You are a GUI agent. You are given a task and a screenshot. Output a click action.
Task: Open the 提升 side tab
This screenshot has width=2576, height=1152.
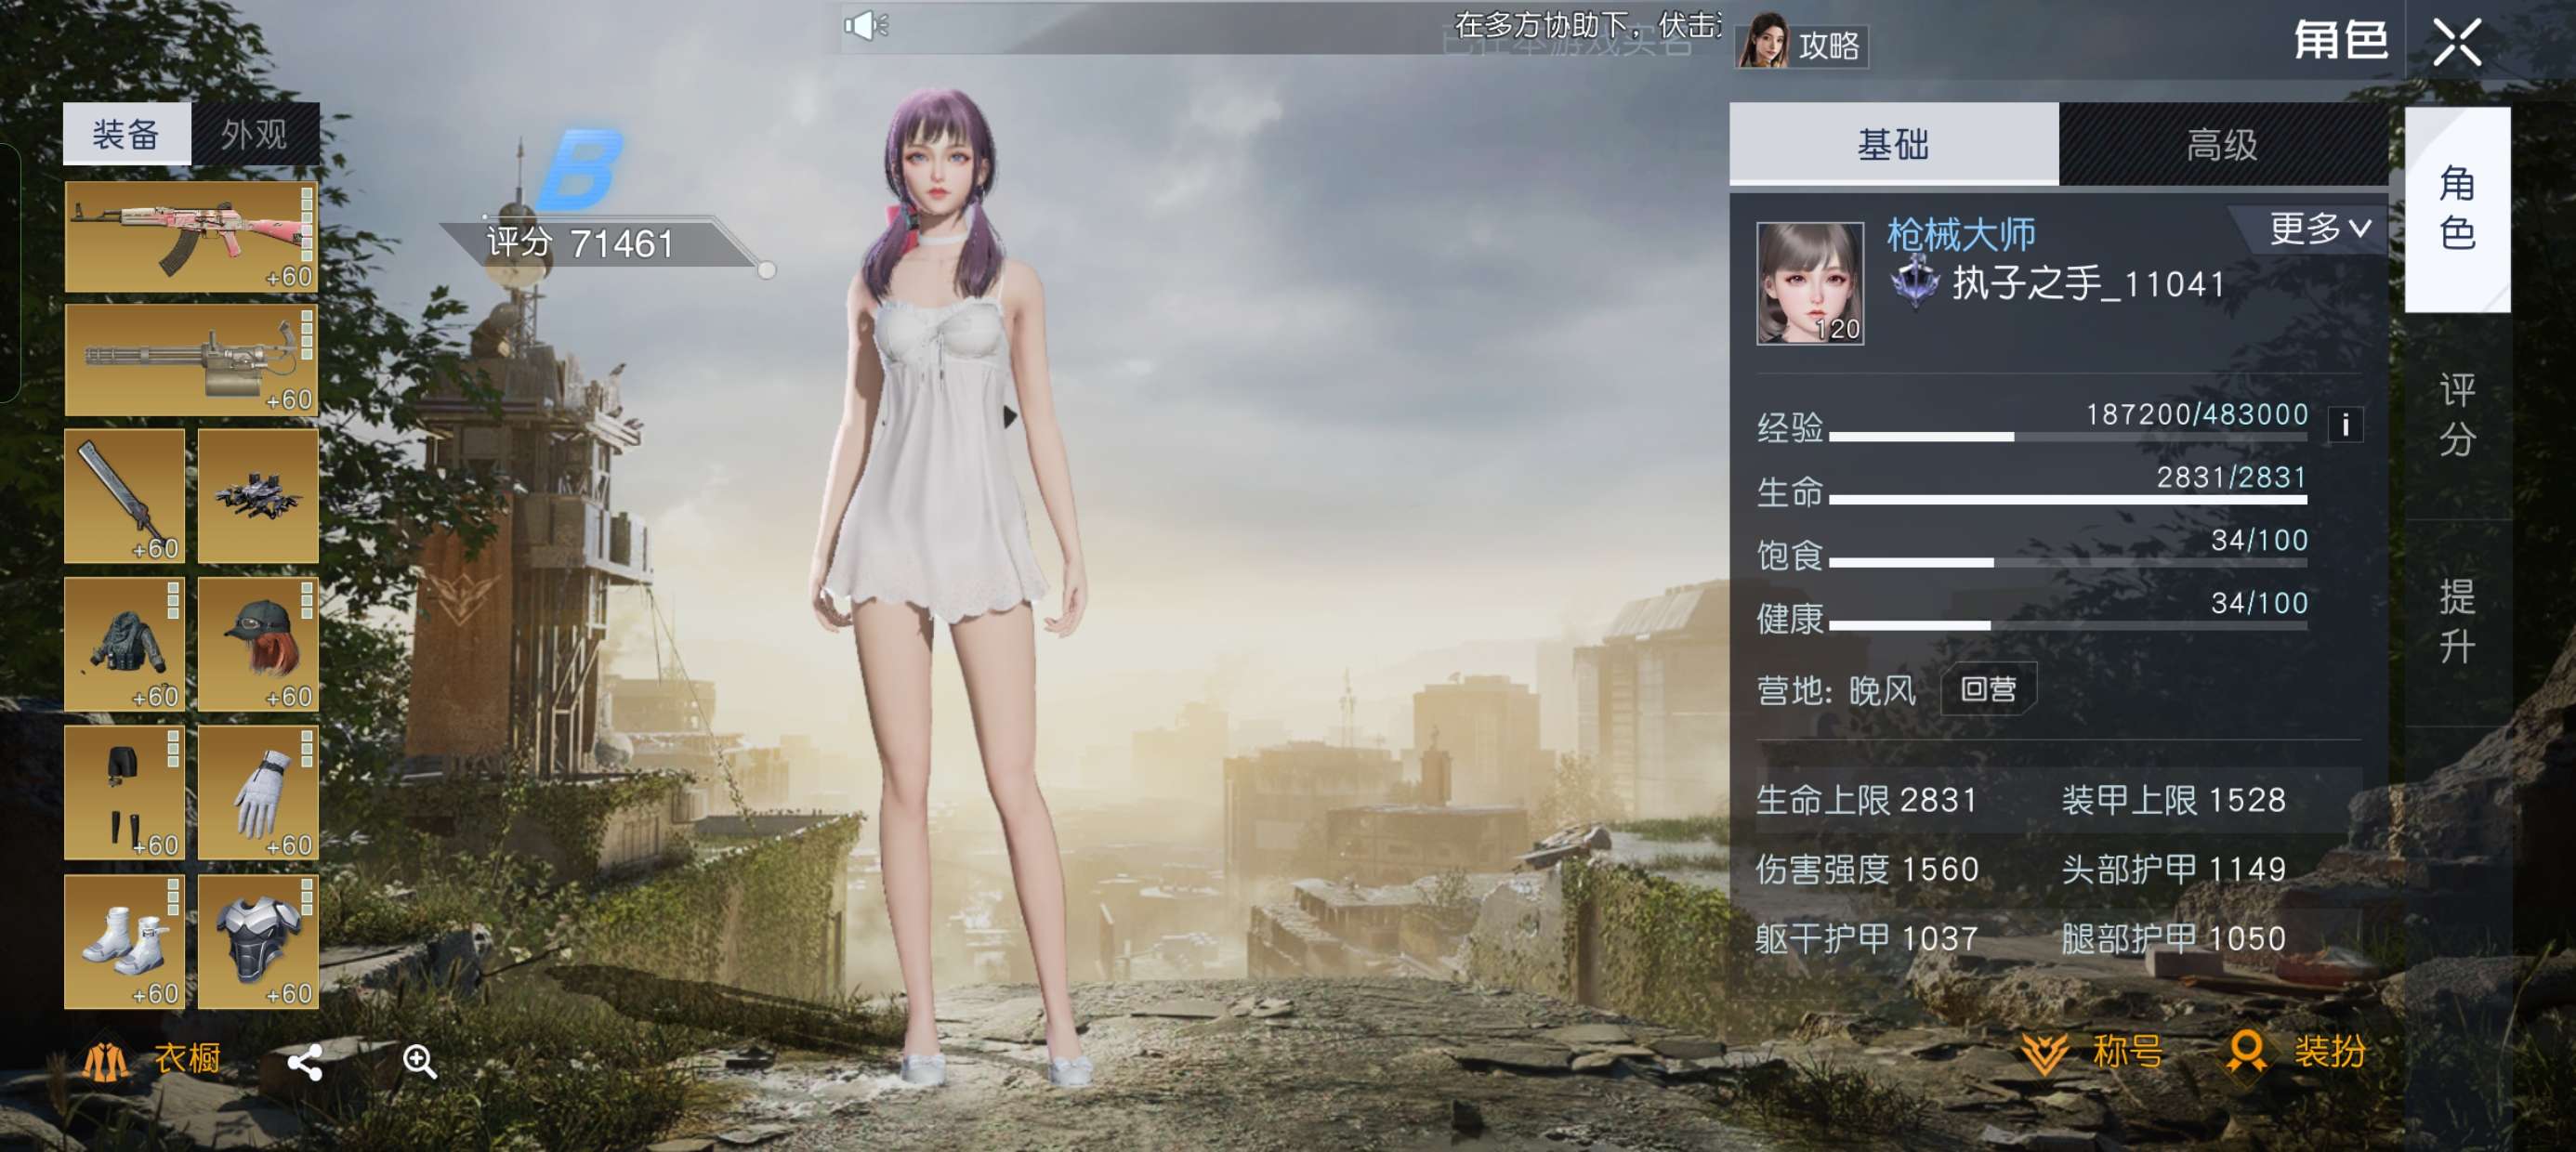2457,623
